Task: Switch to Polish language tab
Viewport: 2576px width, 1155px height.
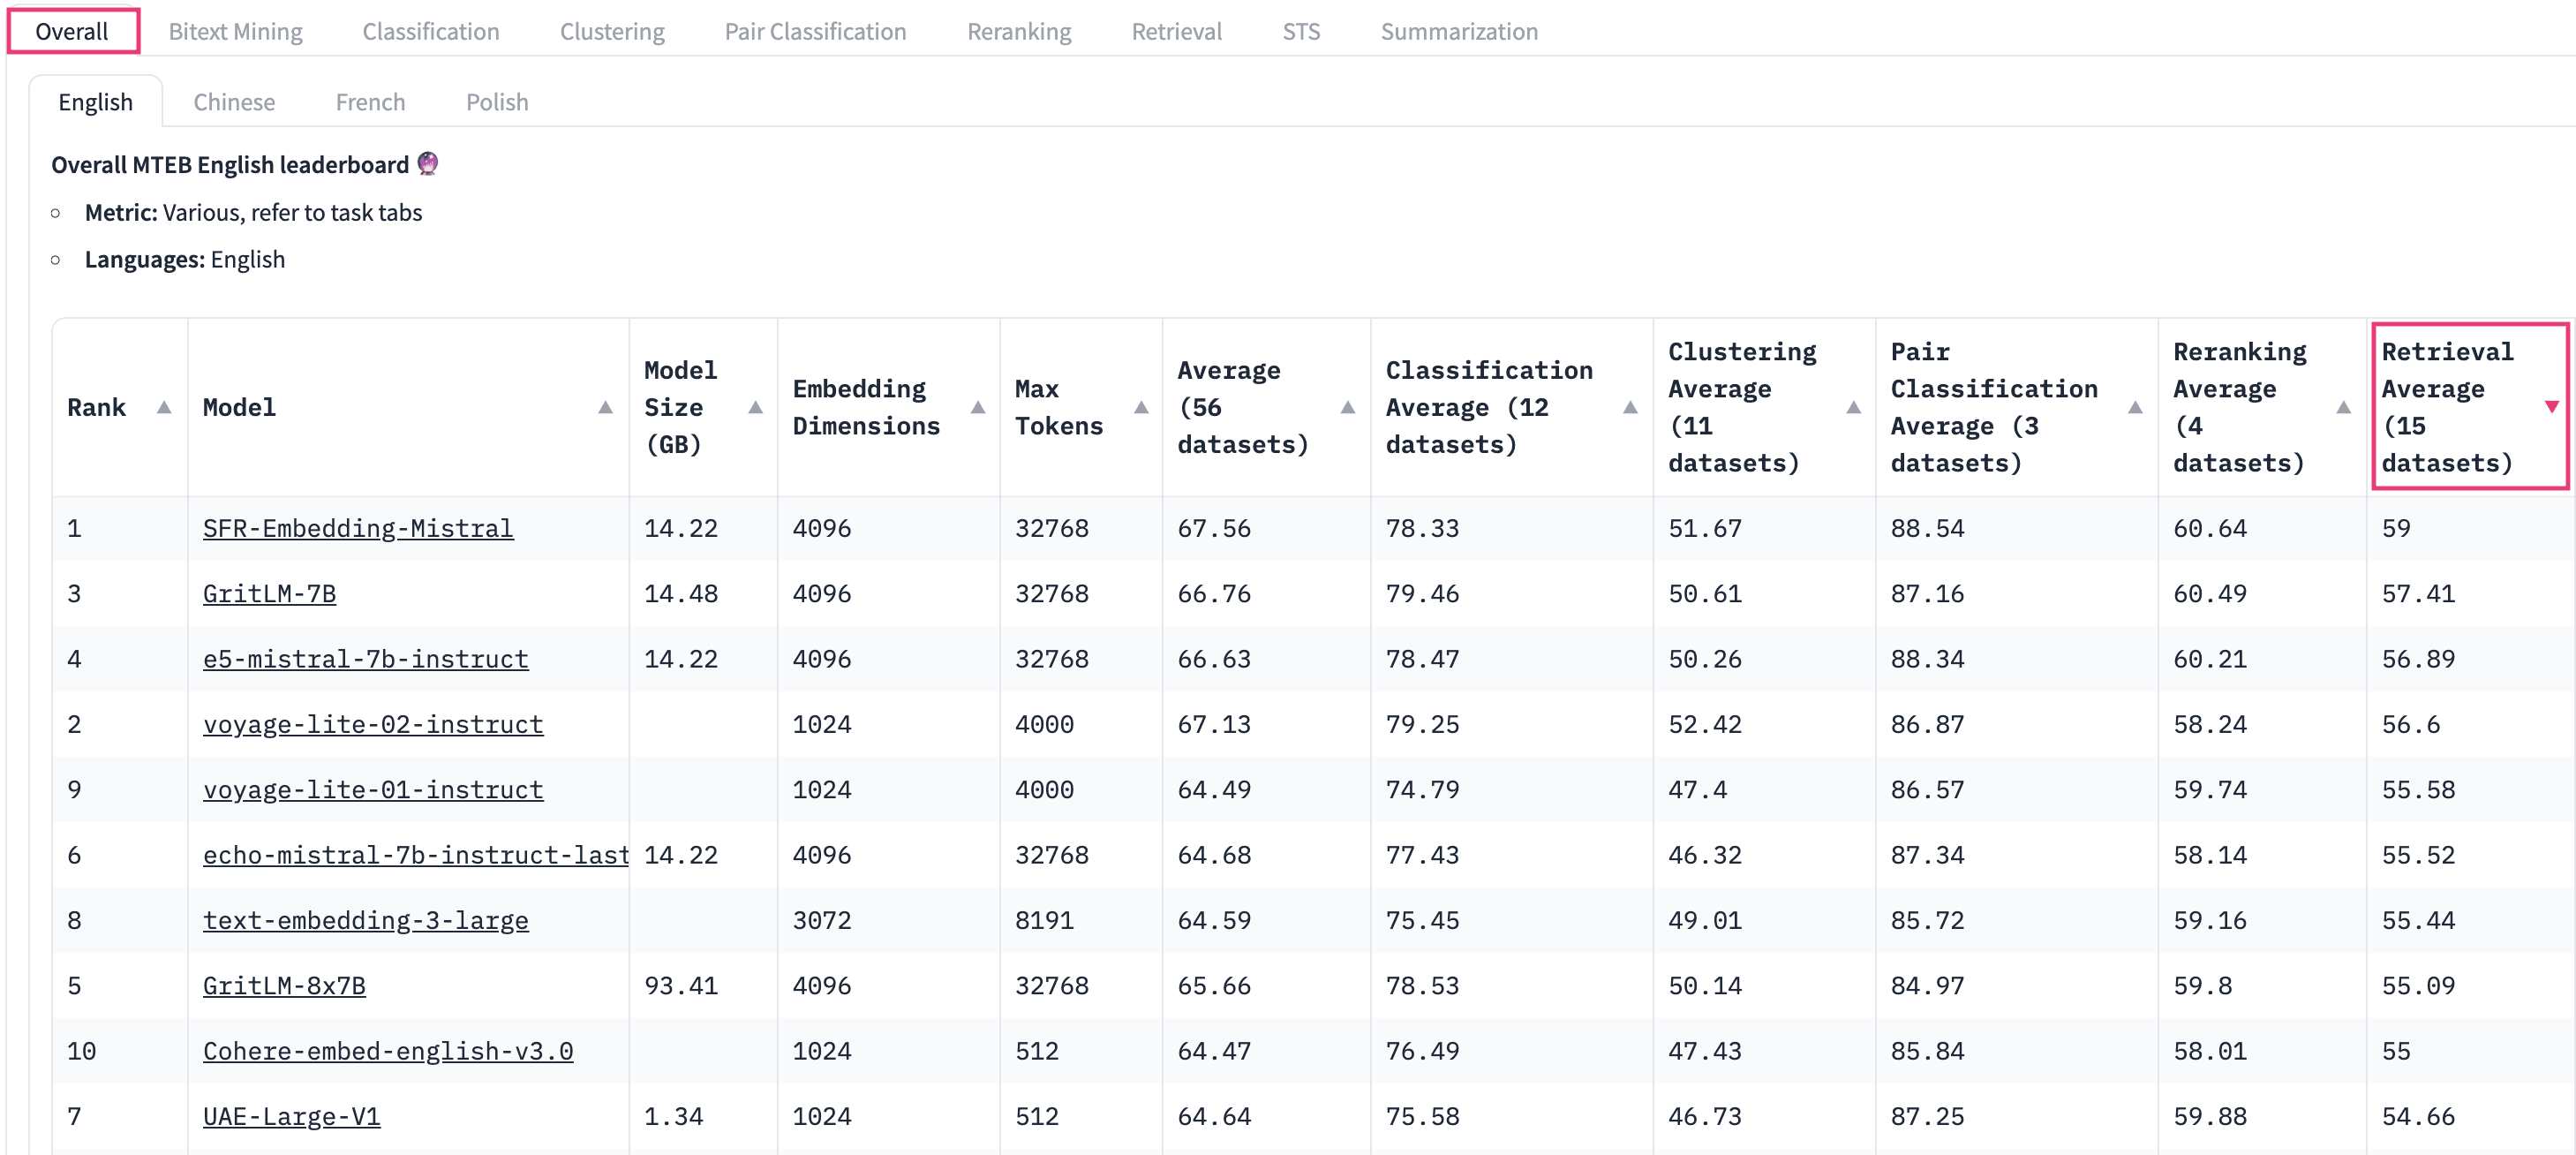Action: pyautogui.click(x=496, y=102)
